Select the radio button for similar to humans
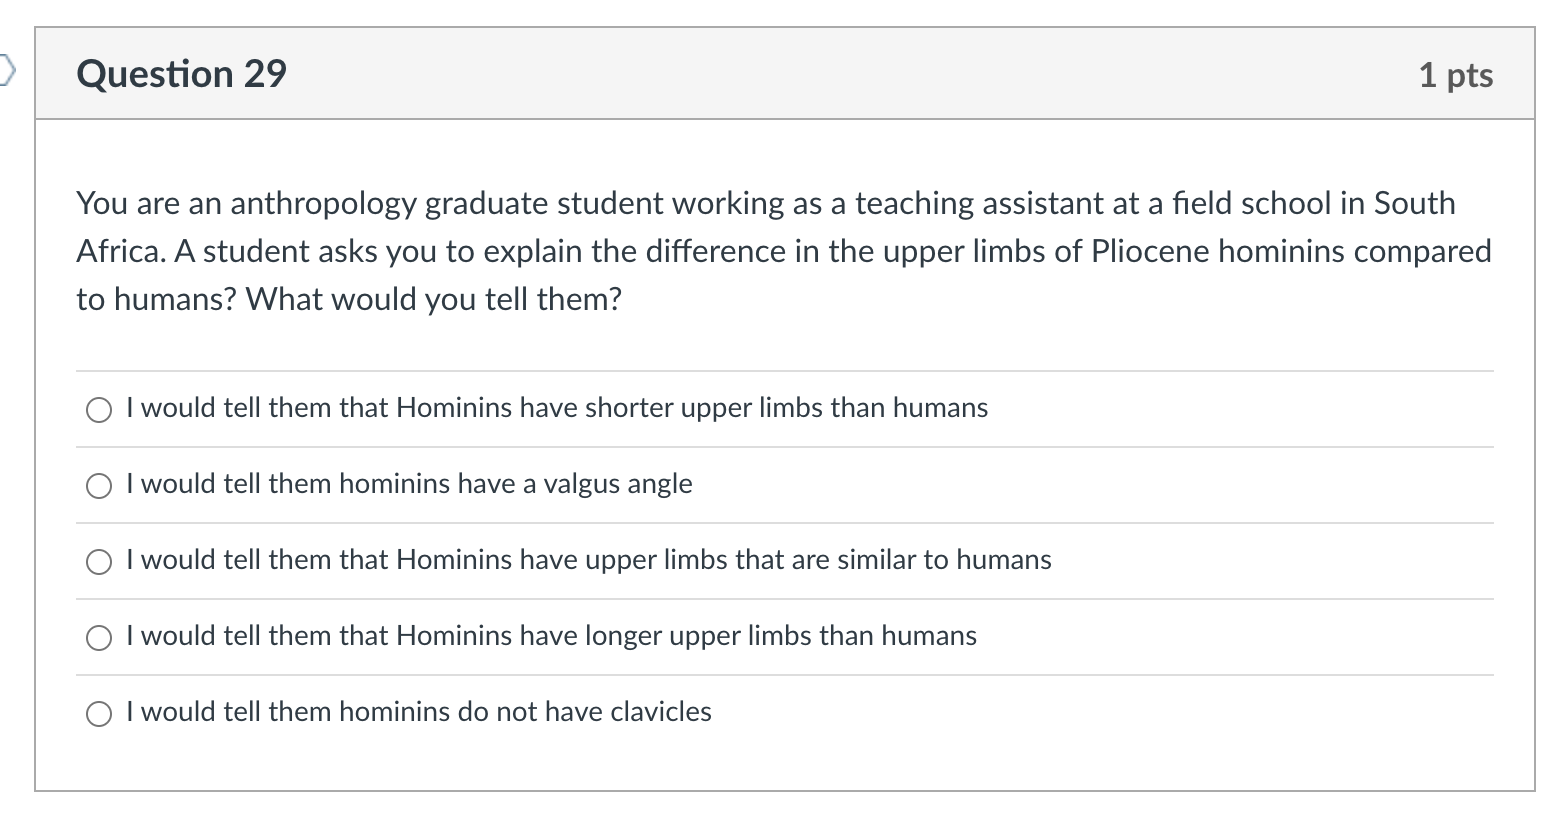This screenshot has width=1562, height=826. [x=98, y=562]
